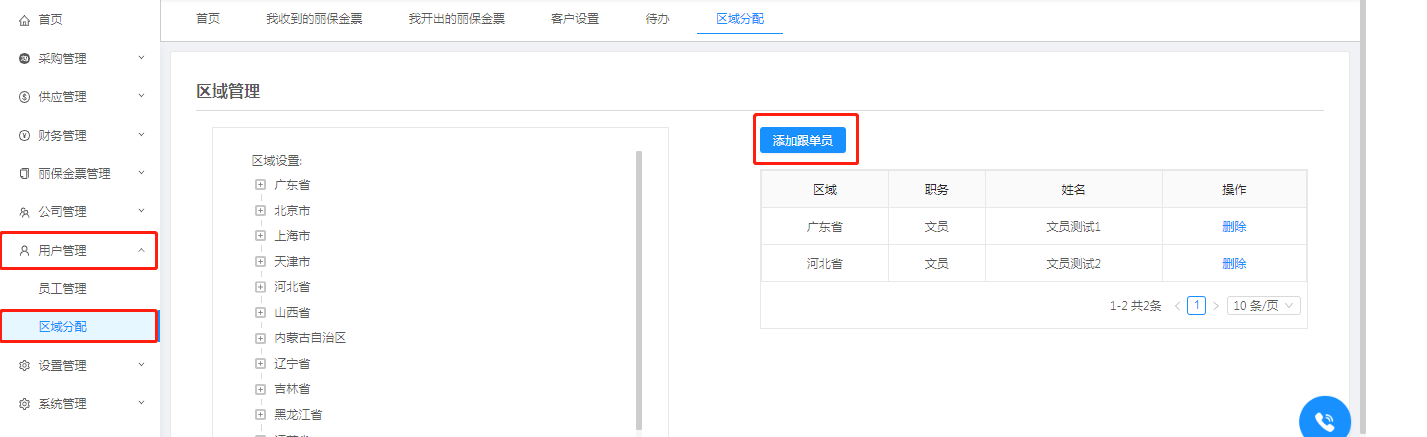Click the 财务管理 yen icon

25,135
